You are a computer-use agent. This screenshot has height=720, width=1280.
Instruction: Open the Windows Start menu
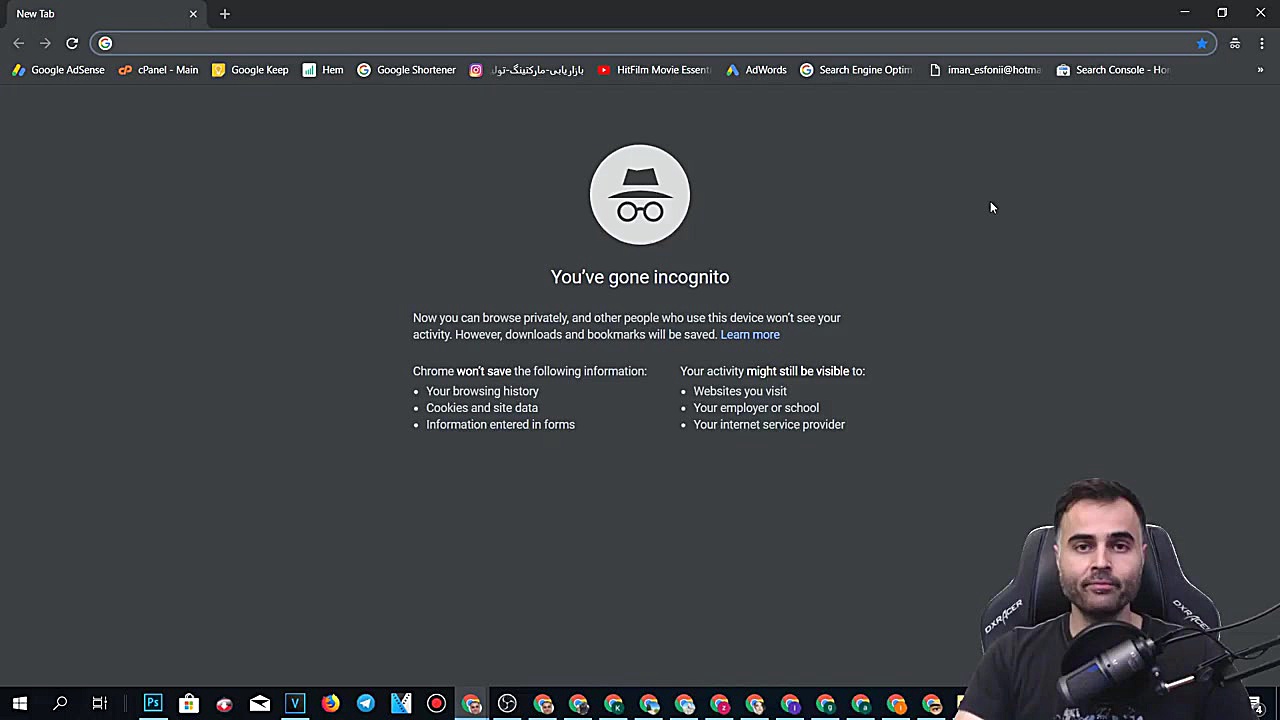click(x=20, y=704)
